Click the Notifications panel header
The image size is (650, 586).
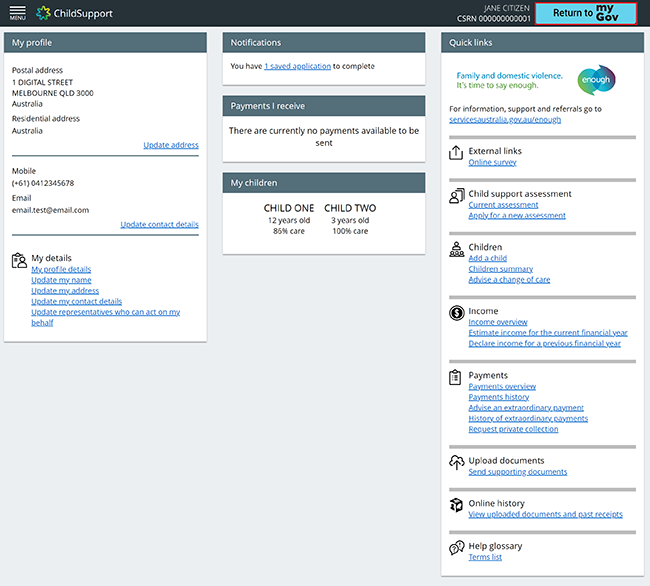tap(324, 43)
